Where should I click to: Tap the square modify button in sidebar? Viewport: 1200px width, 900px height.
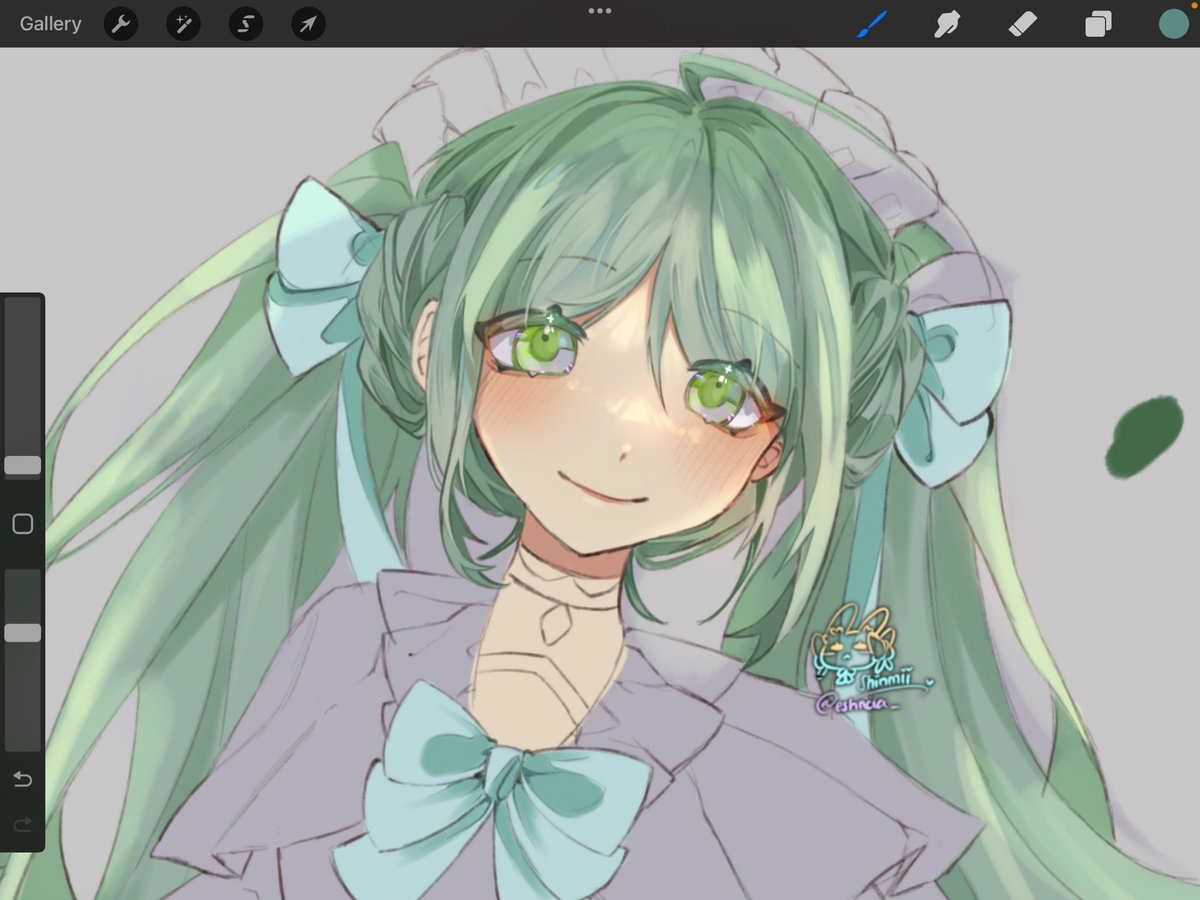coord(22,524)
